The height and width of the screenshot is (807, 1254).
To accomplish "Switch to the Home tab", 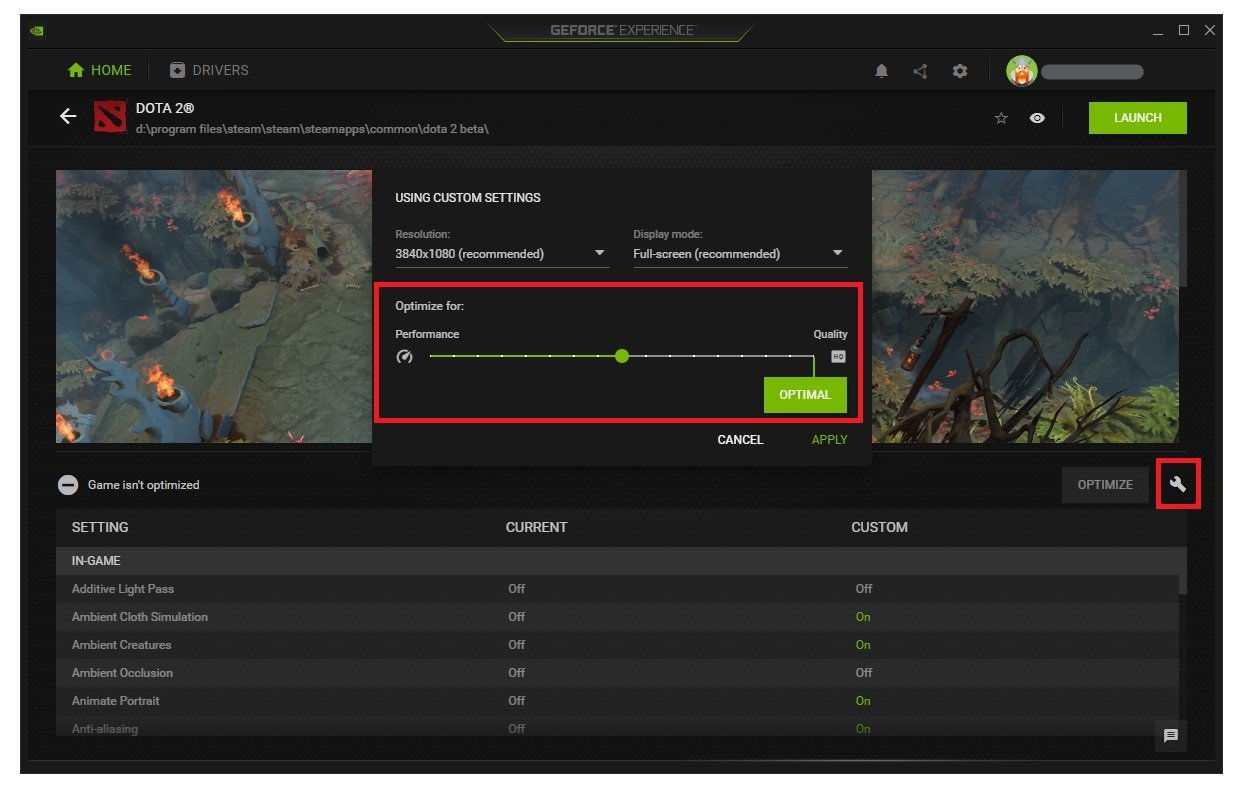I will tap(99, 70).
